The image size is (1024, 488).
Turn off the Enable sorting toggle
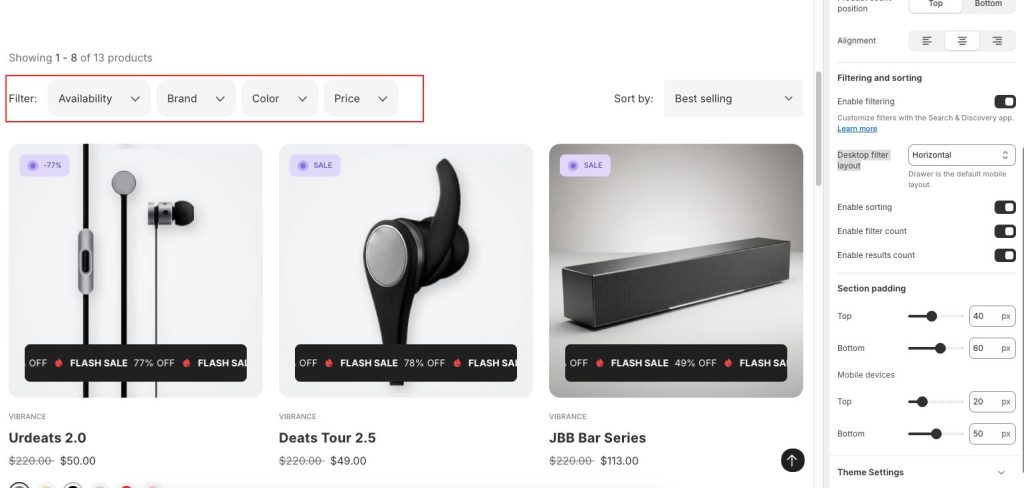click(x=1004, y=207)
